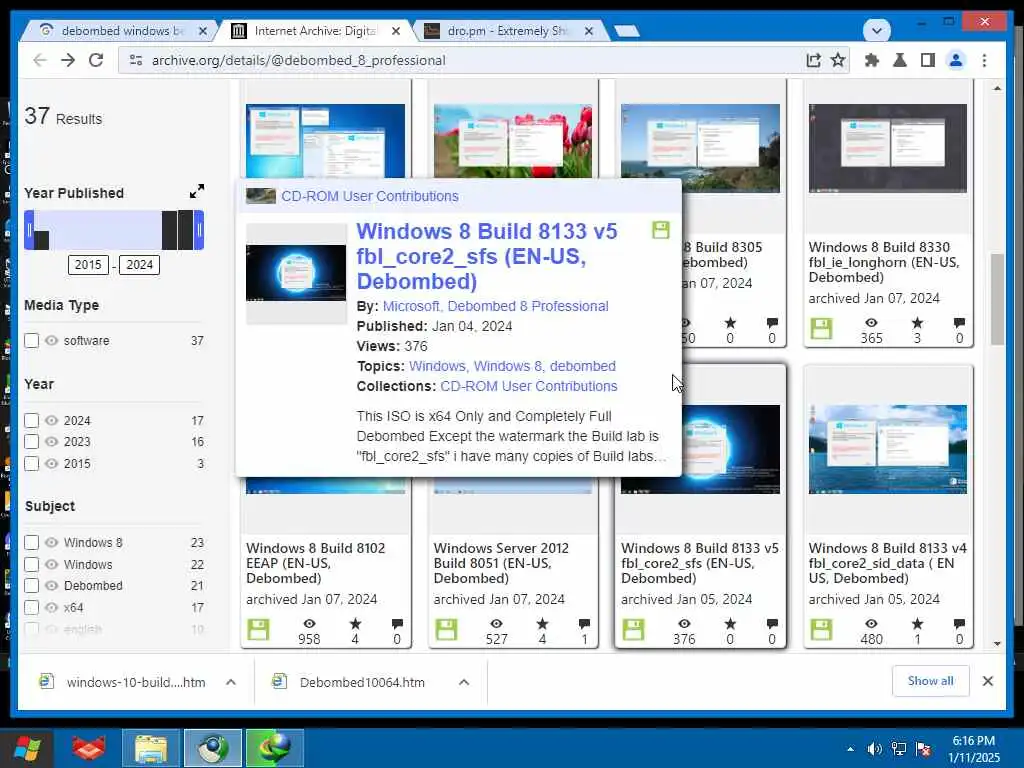This screenshot has width=1024, height=768.
Task: Check the x64 subject filter
Action: pyautogui.click(x=31, y=607)
